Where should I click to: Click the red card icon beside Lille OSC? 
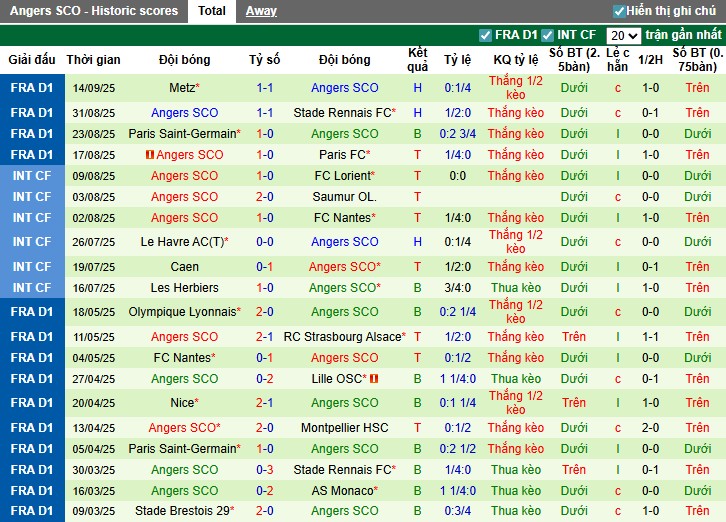click(374, 379)
